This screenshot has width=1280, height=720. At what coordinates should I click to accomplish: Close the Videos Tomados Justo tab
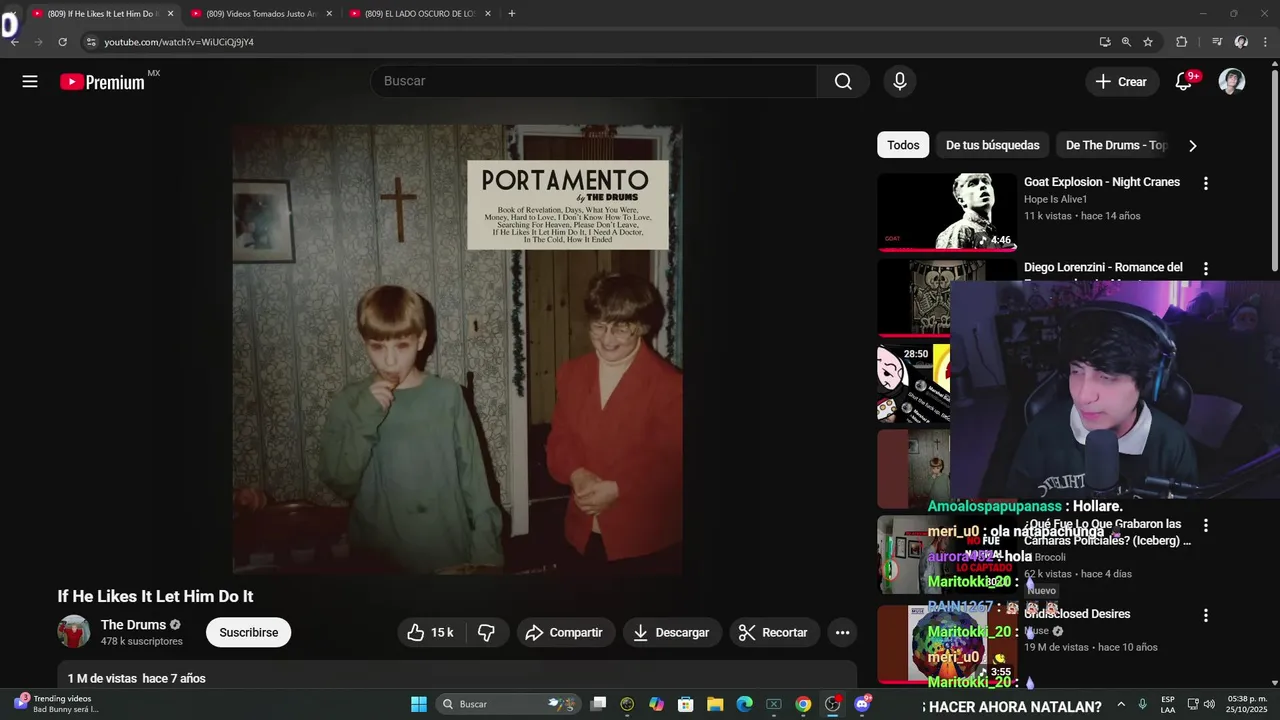pyautogui.click(x=328, y=14)
